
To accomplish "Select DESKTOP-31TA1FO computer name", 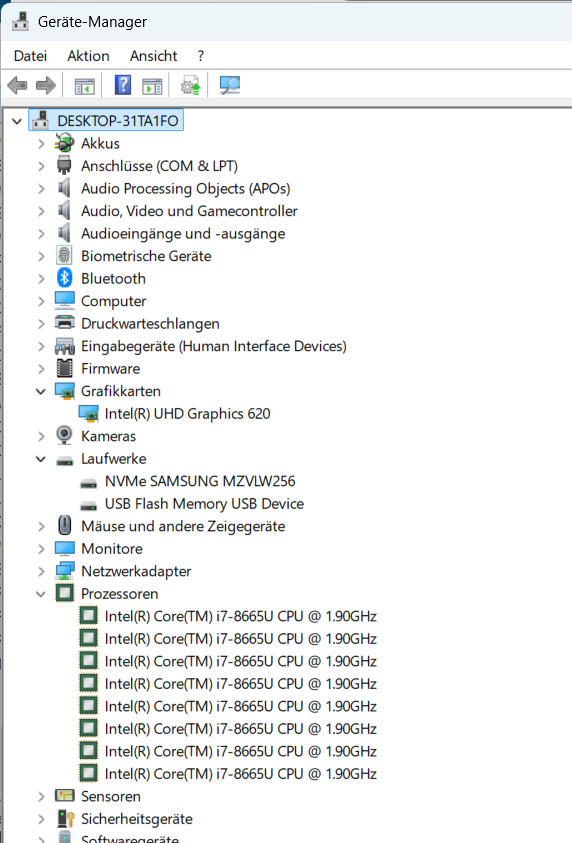I will pyautogui.click(x=118, y=121).
